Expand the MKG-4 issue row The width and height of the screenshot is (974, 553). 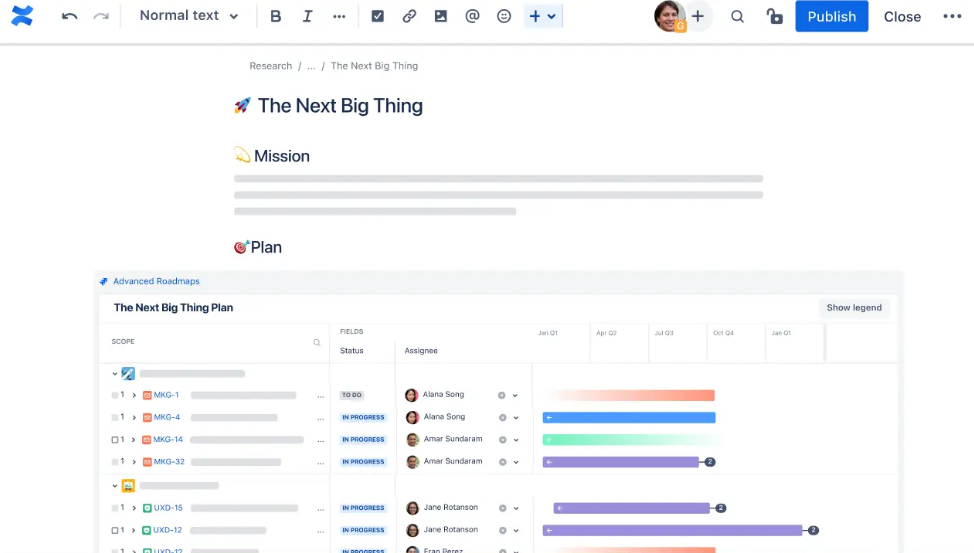pyautogui.click(x=134, y=417)
